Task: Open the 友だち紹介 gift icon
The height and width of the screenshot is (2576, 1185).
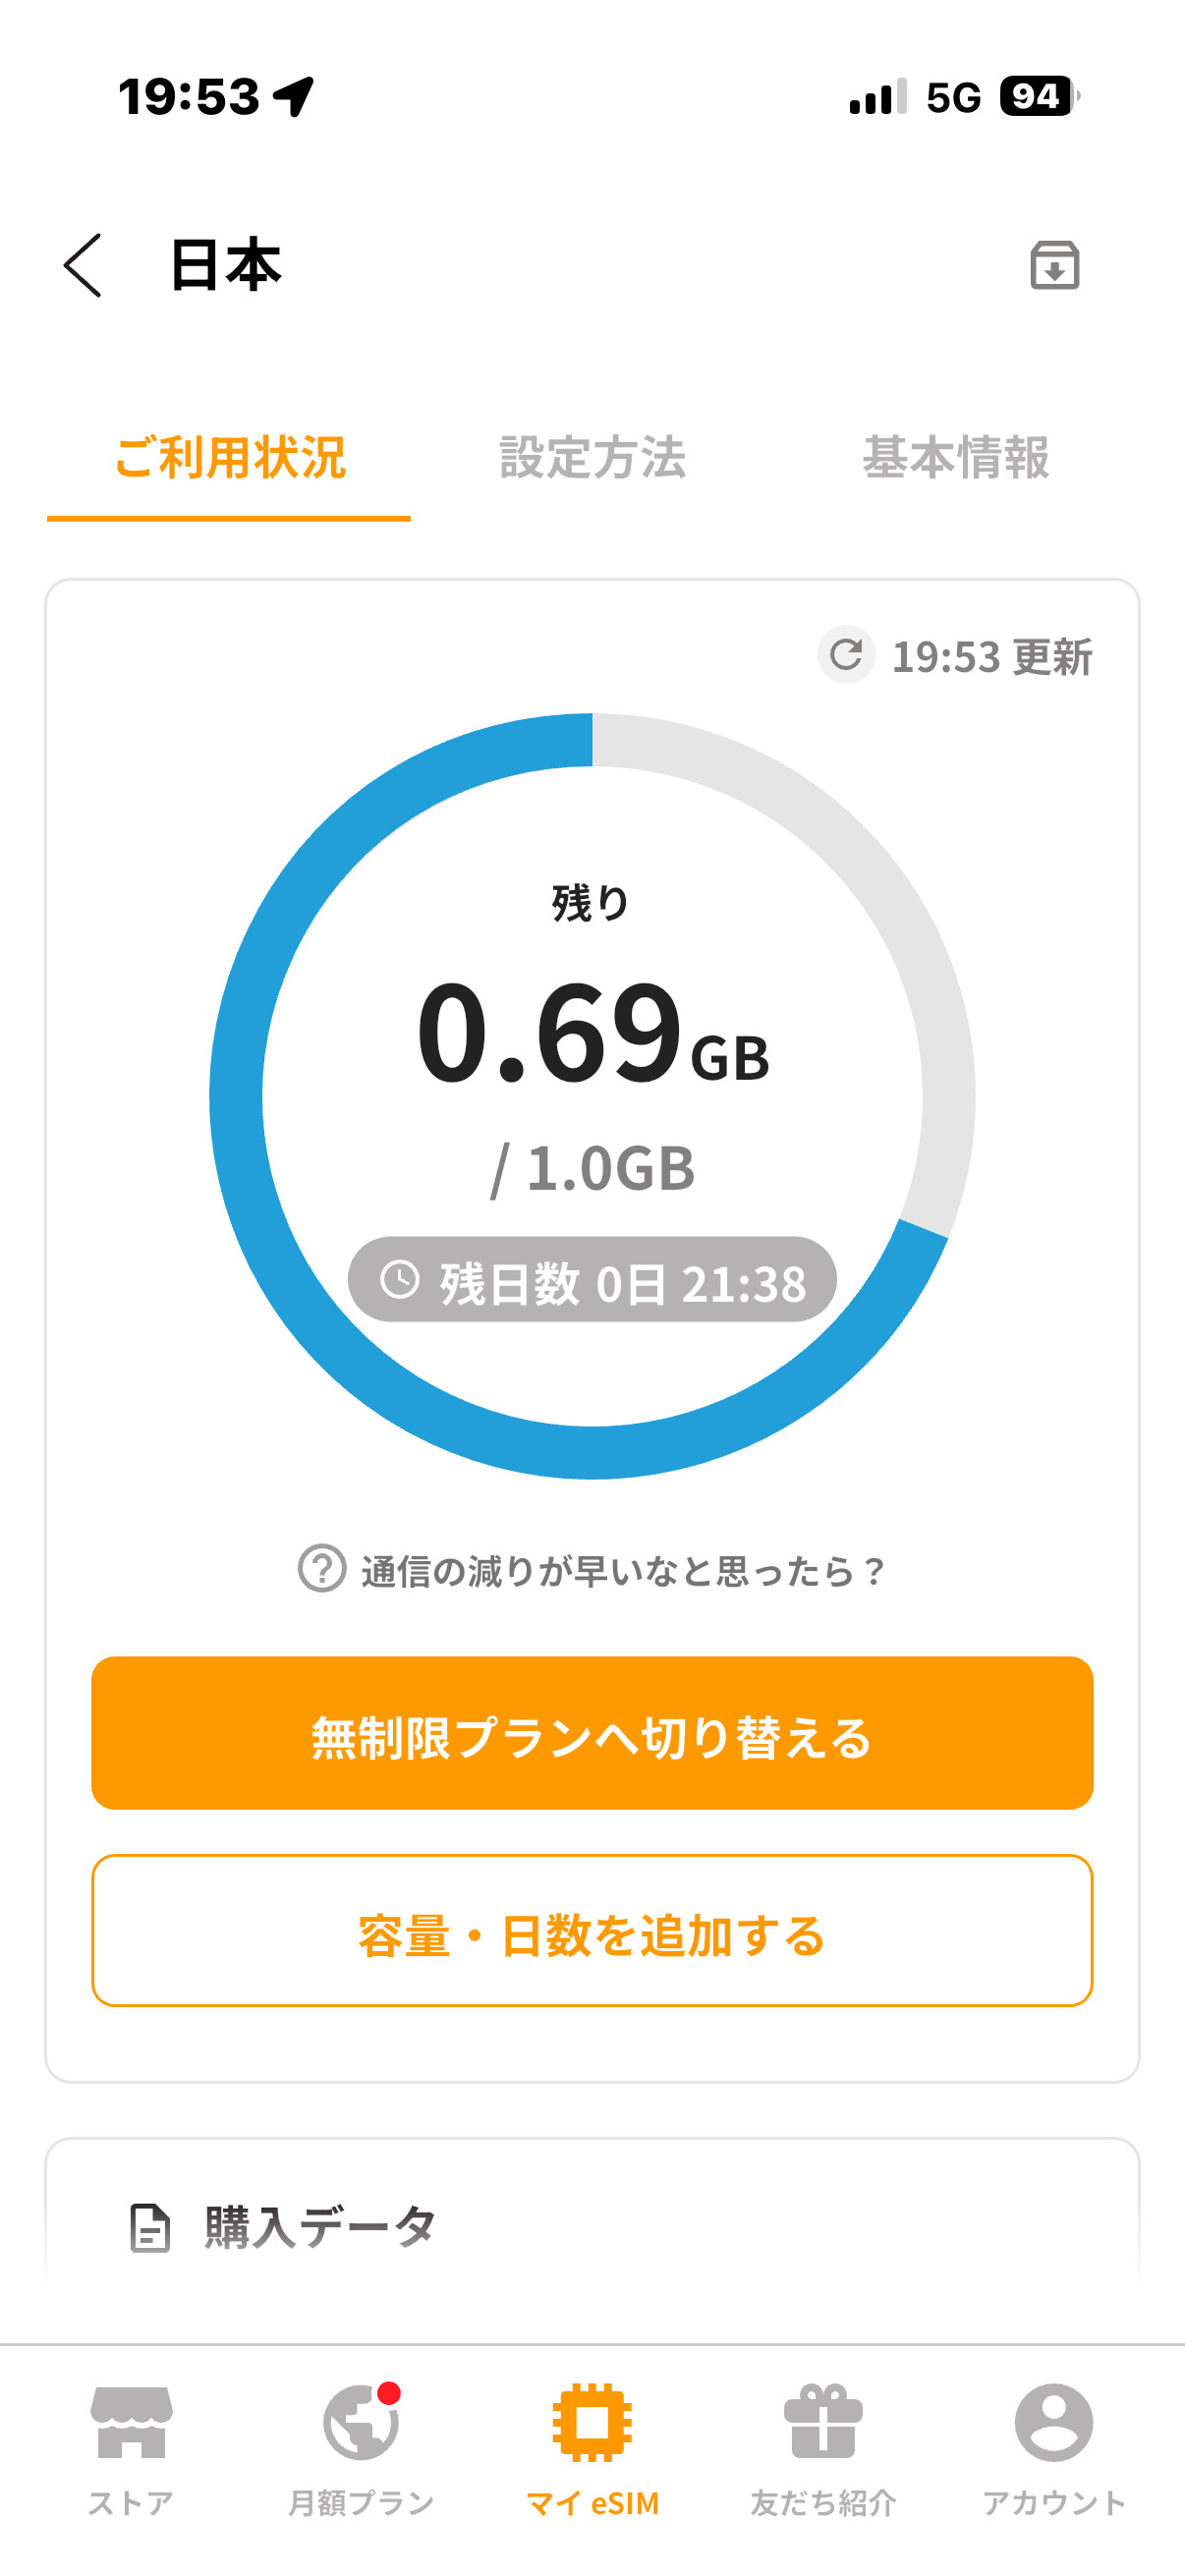Action: point(822,2421)
